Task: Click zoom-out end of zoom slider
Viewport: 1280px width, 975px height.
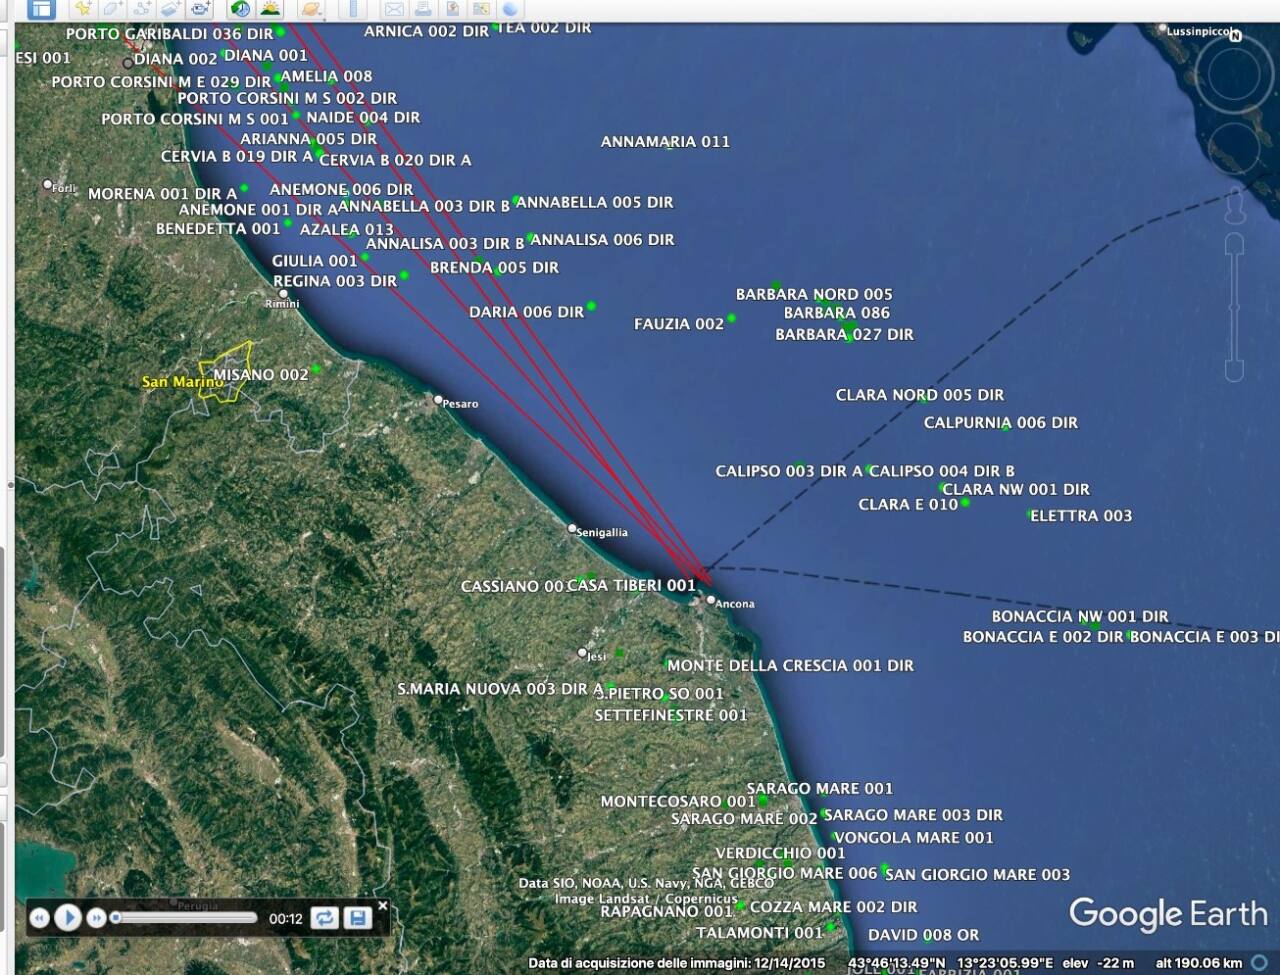Action: click(x=1234, y=371)
